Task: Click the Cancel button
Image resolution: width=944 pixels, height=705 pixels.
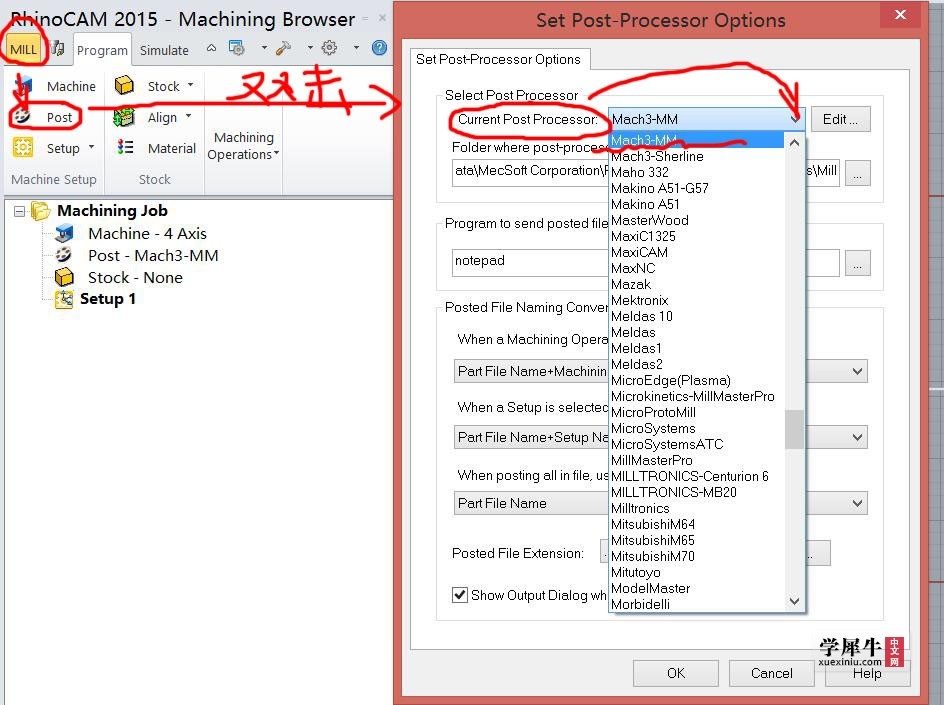Action: pos(771,673)
